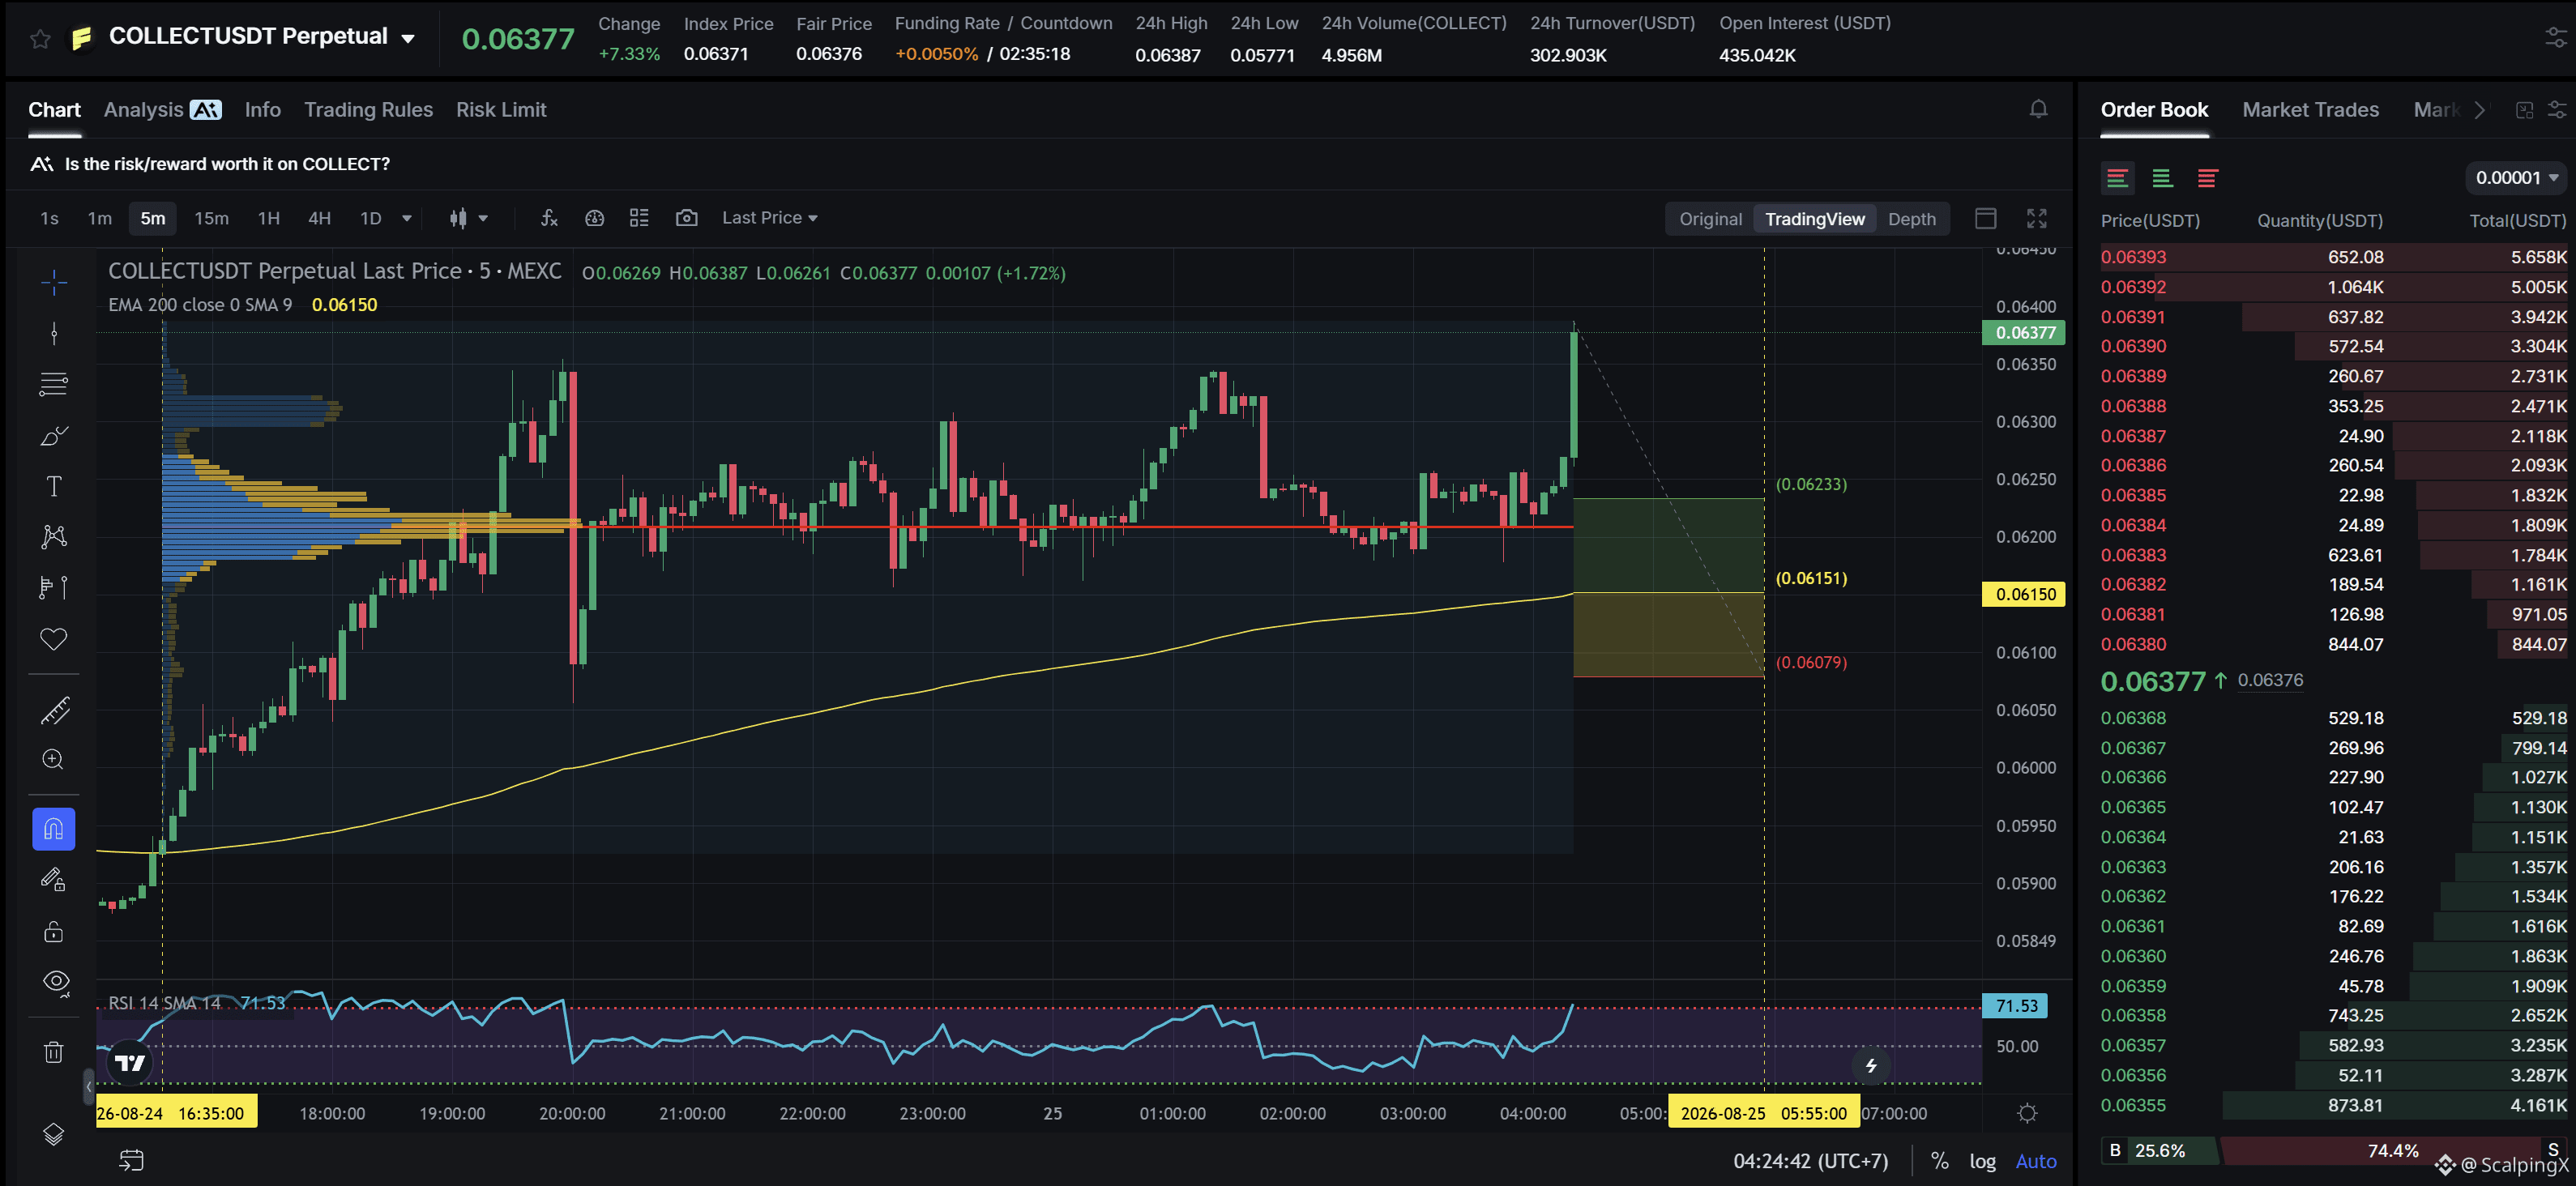This screenshot has height=1186, width=2576.
Task: Select the 4H timeframe
Action: click(x=319, y=218)
